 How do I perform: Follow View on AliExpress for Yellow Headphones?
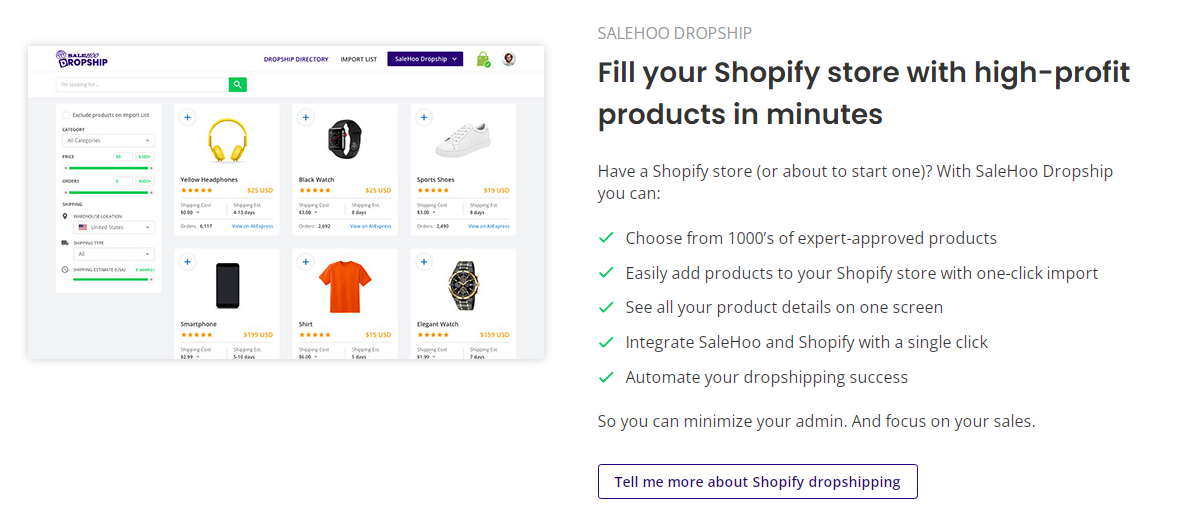coord(251,226)
